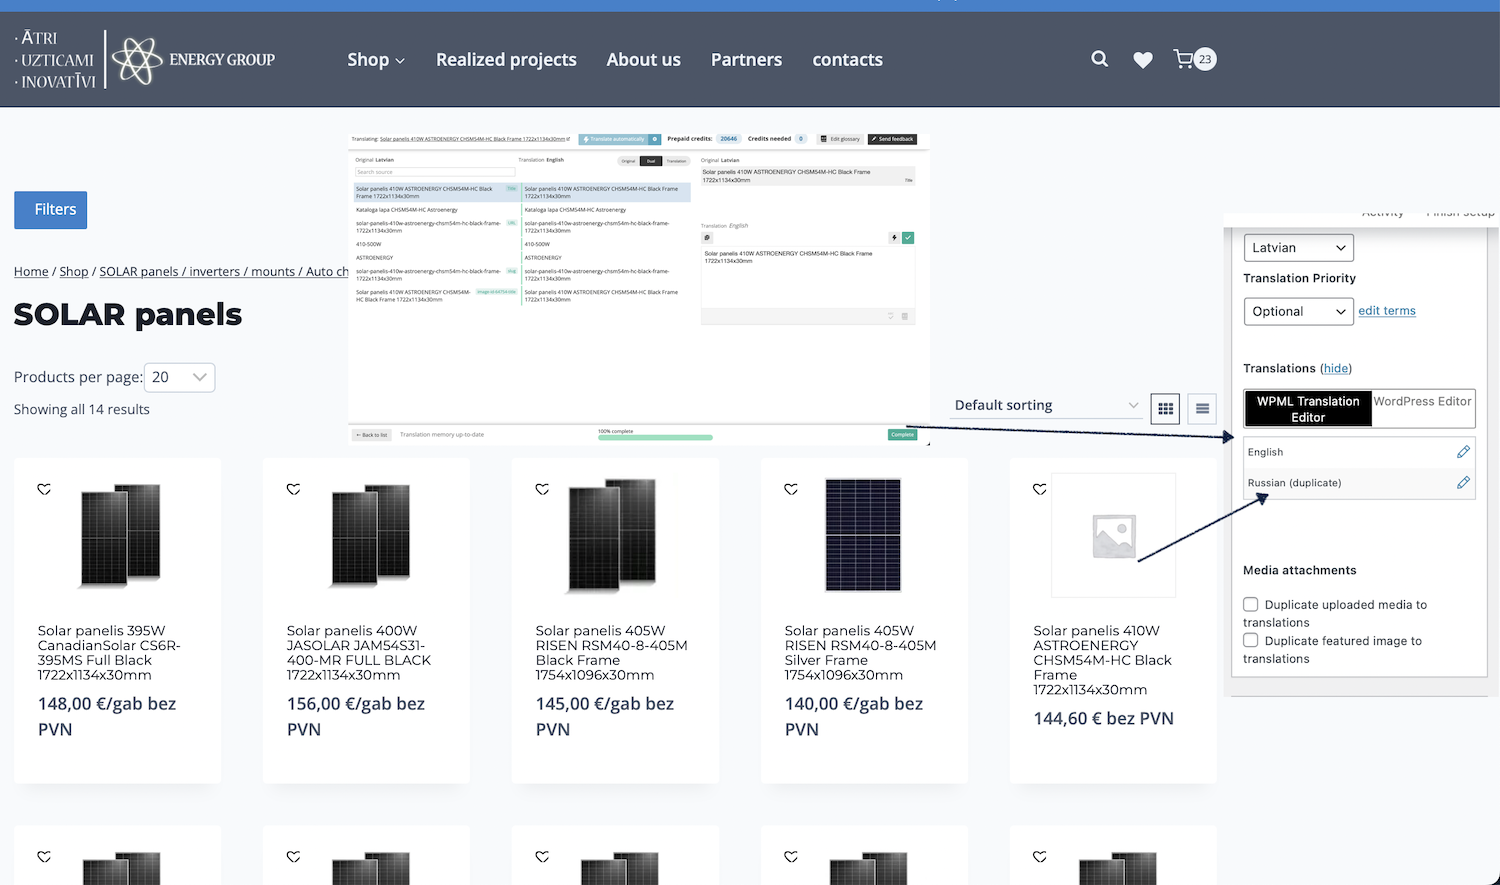
Task: Open Realized projects menu item
Action: coord(506,60)
